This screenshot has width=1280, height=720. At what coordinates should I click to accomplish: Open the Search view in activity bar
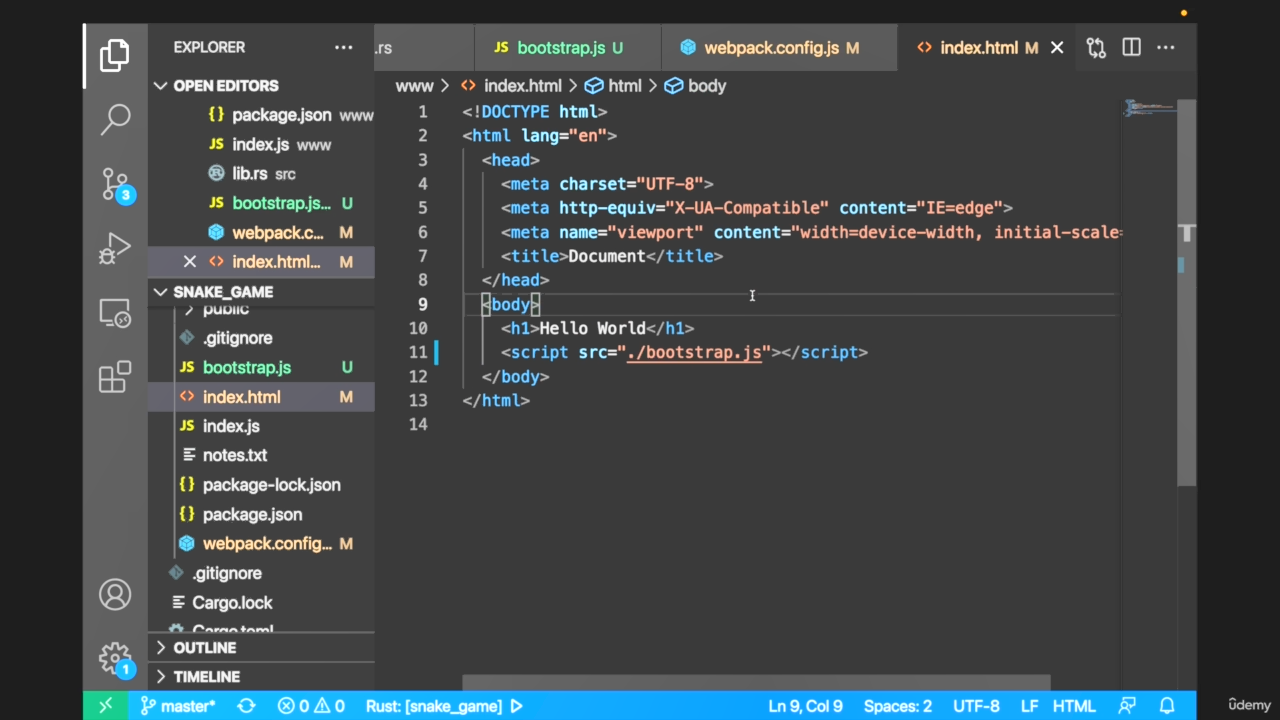coord(115,119)
